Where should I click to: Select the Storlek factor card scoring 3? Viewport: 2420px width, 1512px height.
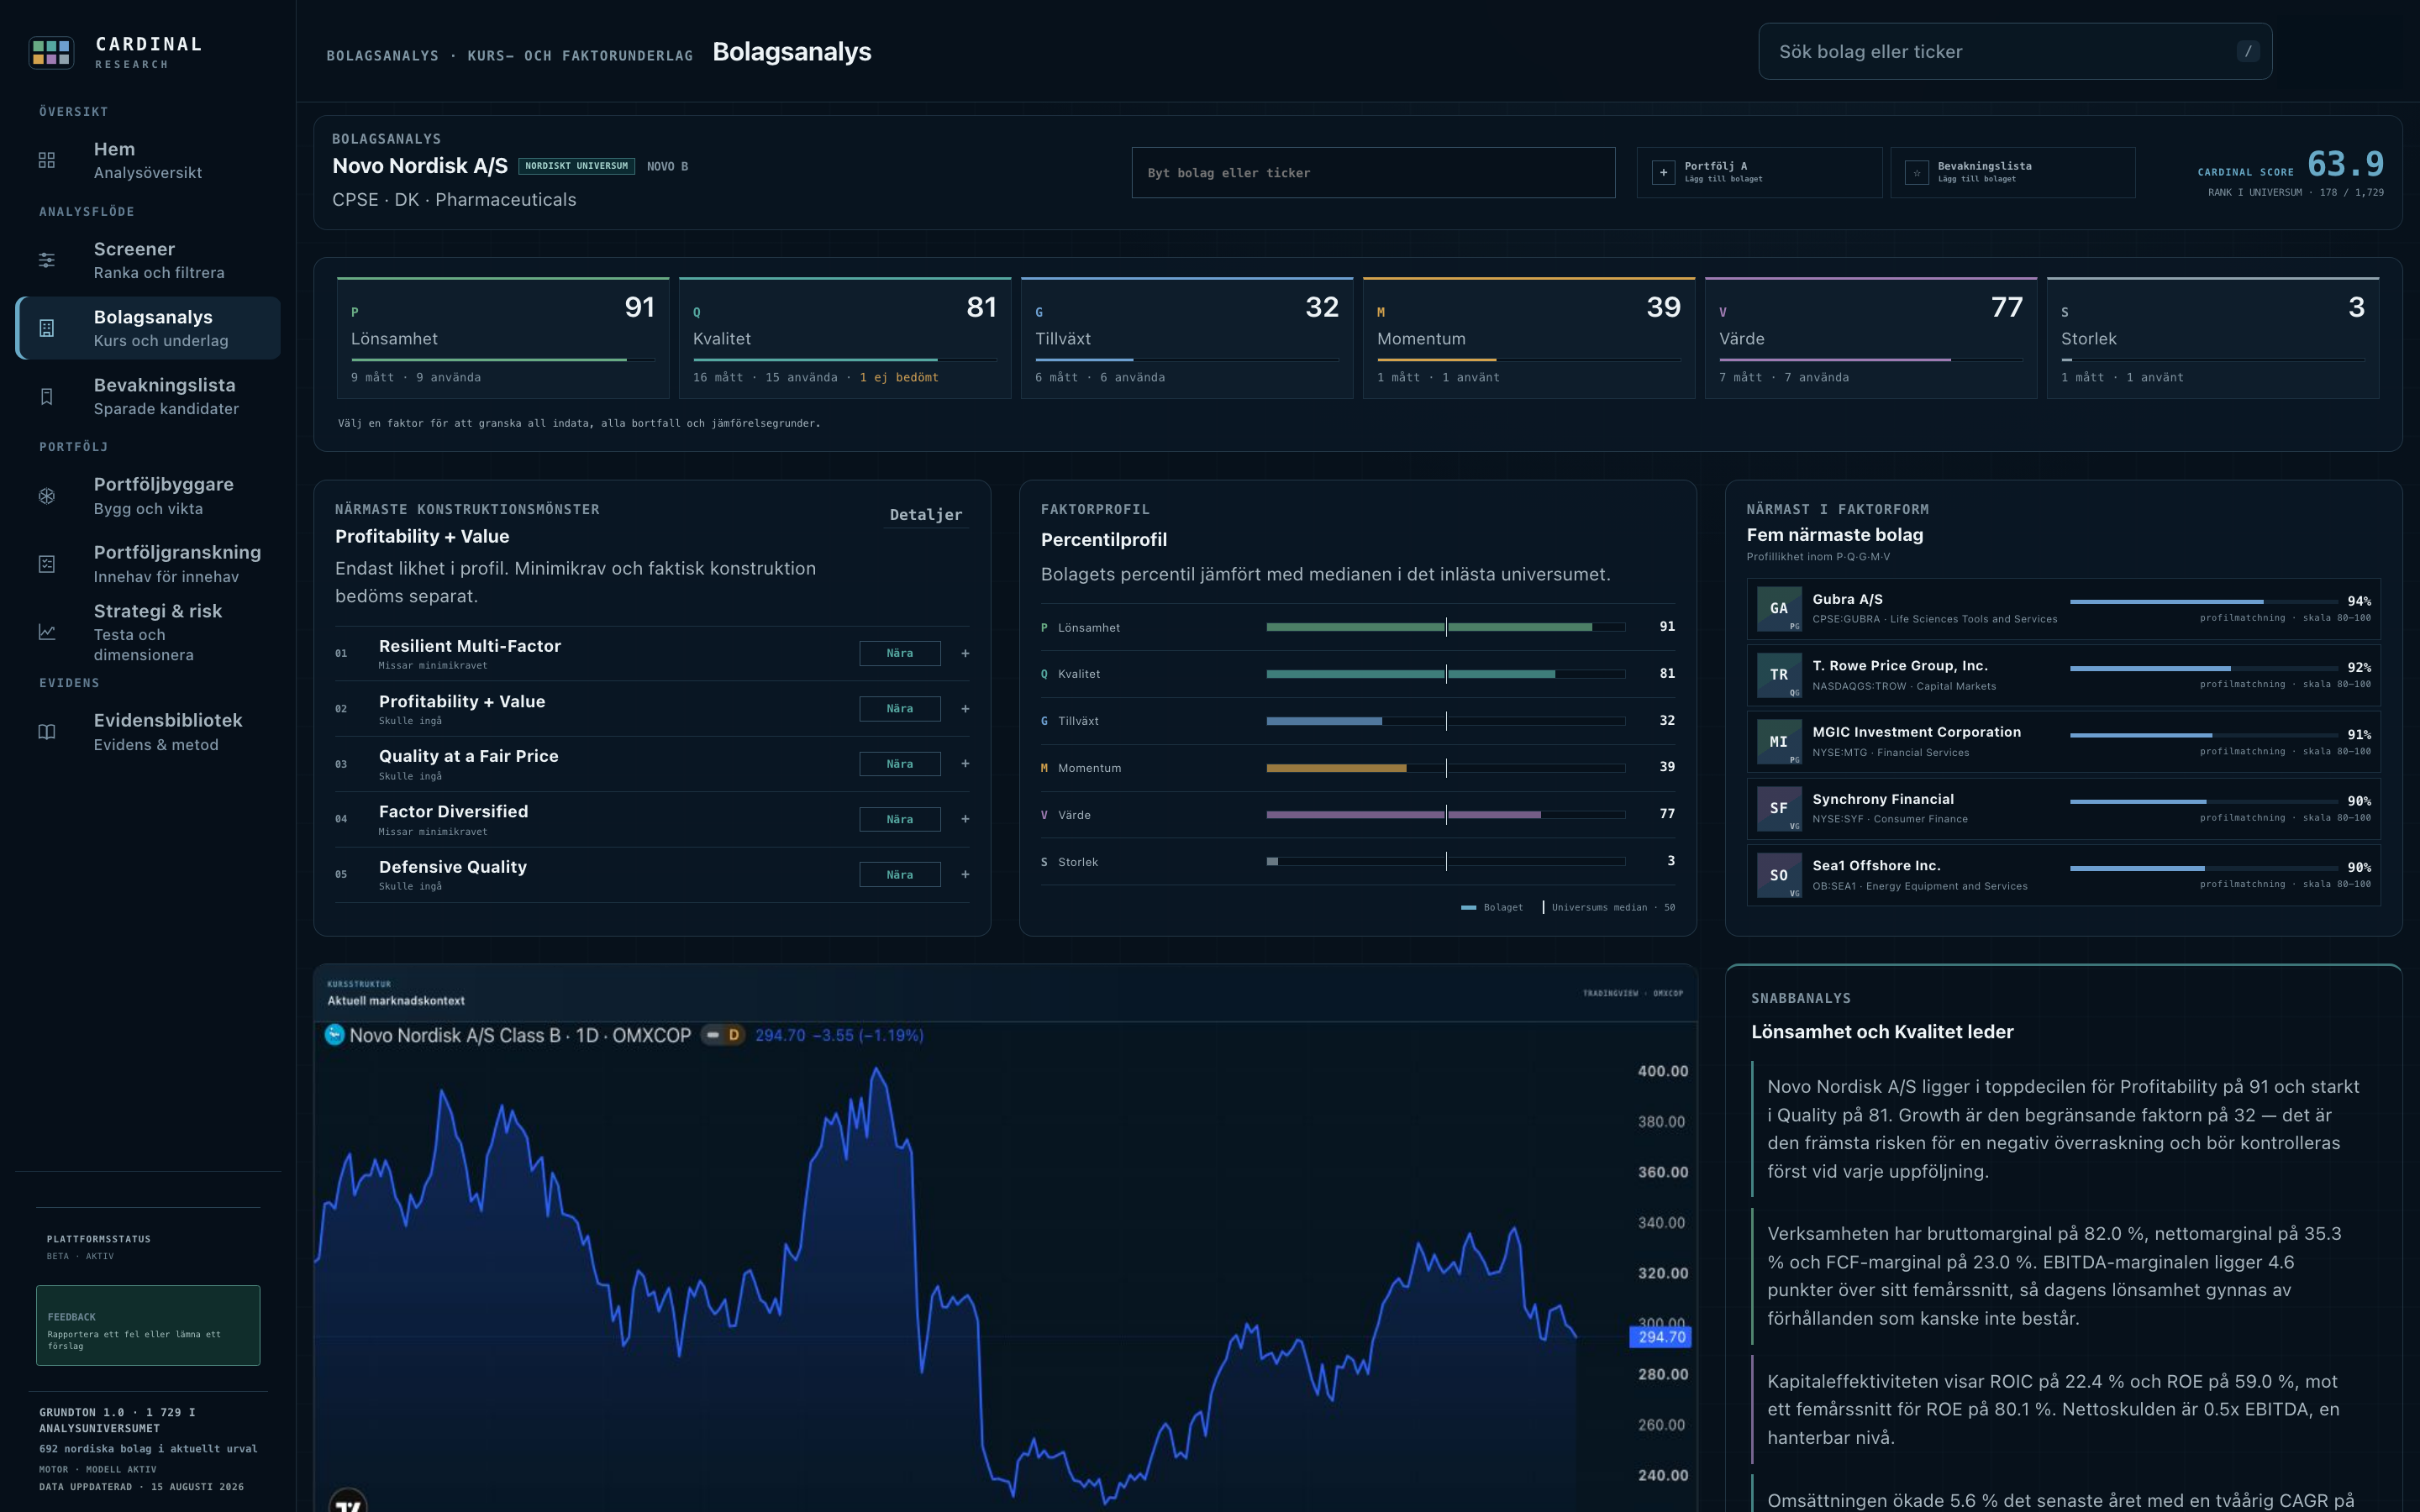pyautogui.click(x=2213, y=338)
